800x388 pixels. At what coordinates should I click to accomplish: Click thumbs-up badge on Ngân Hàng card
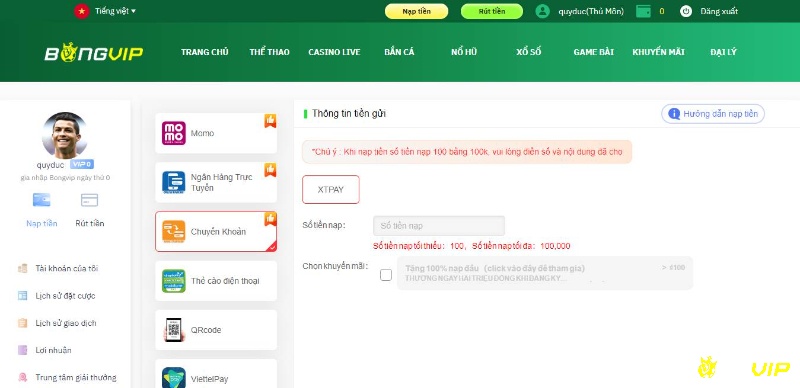270,169
